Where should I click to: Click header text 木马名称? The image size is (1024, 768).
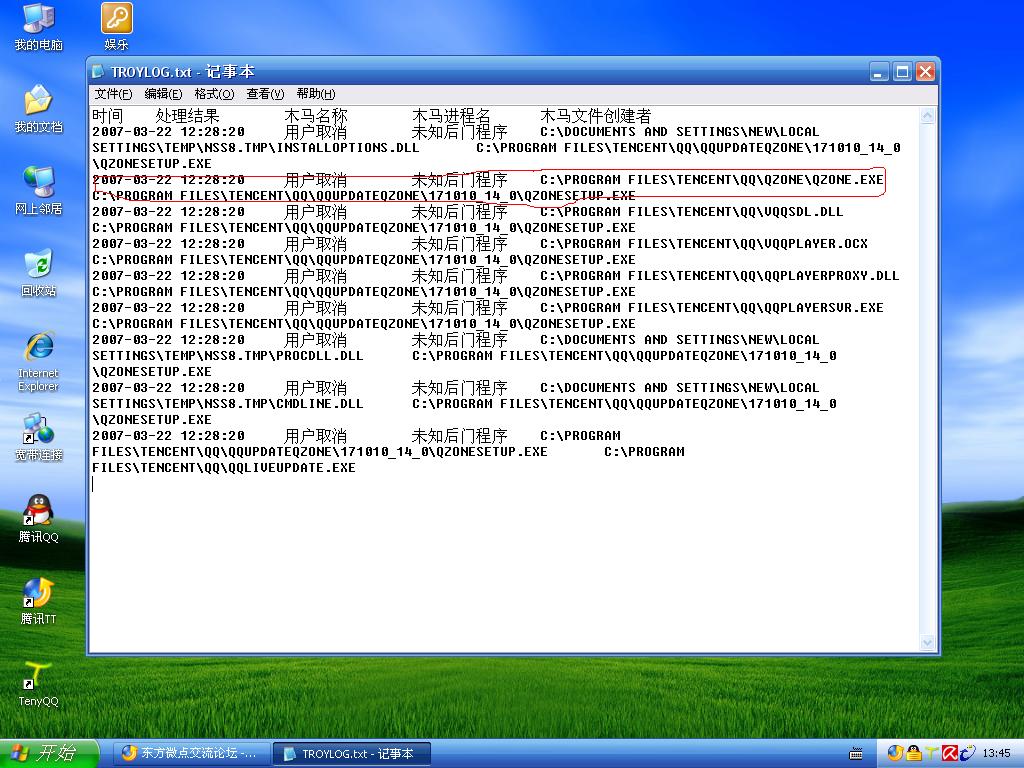tap(316, 116)
